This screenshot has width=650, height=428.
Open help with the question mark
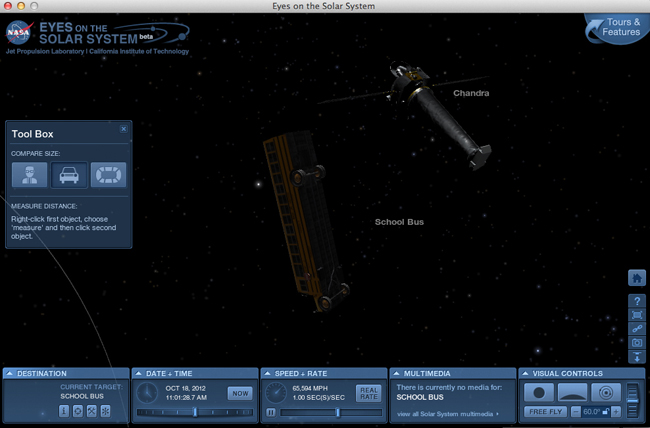pos(637,301)
